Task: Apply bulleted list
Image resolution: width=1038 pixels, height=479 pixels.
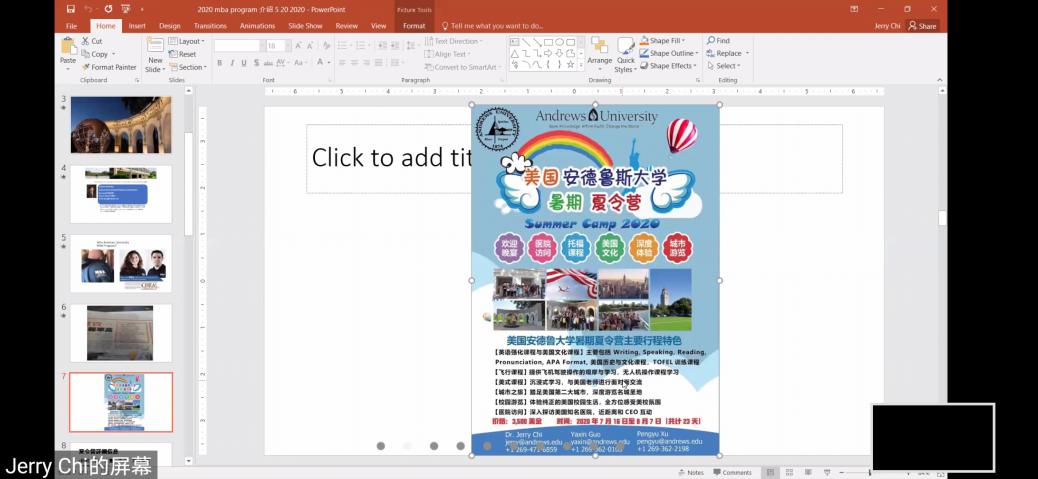Action: [343, 46]
